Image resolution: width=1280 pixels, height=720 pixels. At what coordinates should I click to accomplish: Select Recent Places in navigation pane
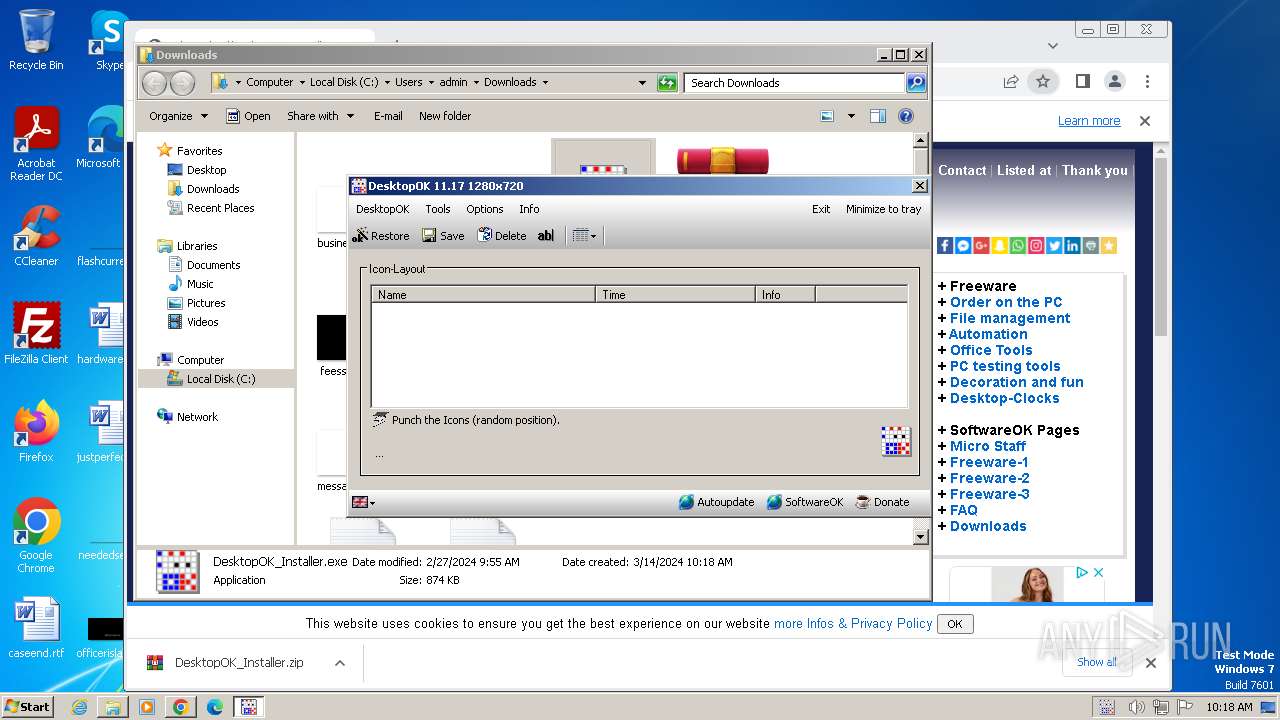[220, 208]
